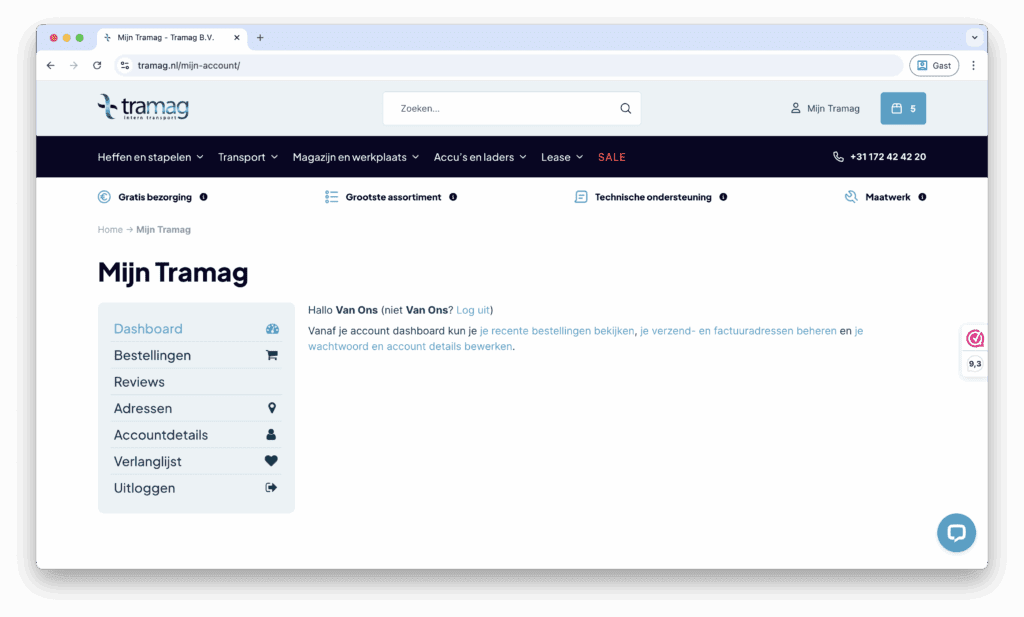Click the Log uit link
1024x617 pixels.
coord(472,310)
